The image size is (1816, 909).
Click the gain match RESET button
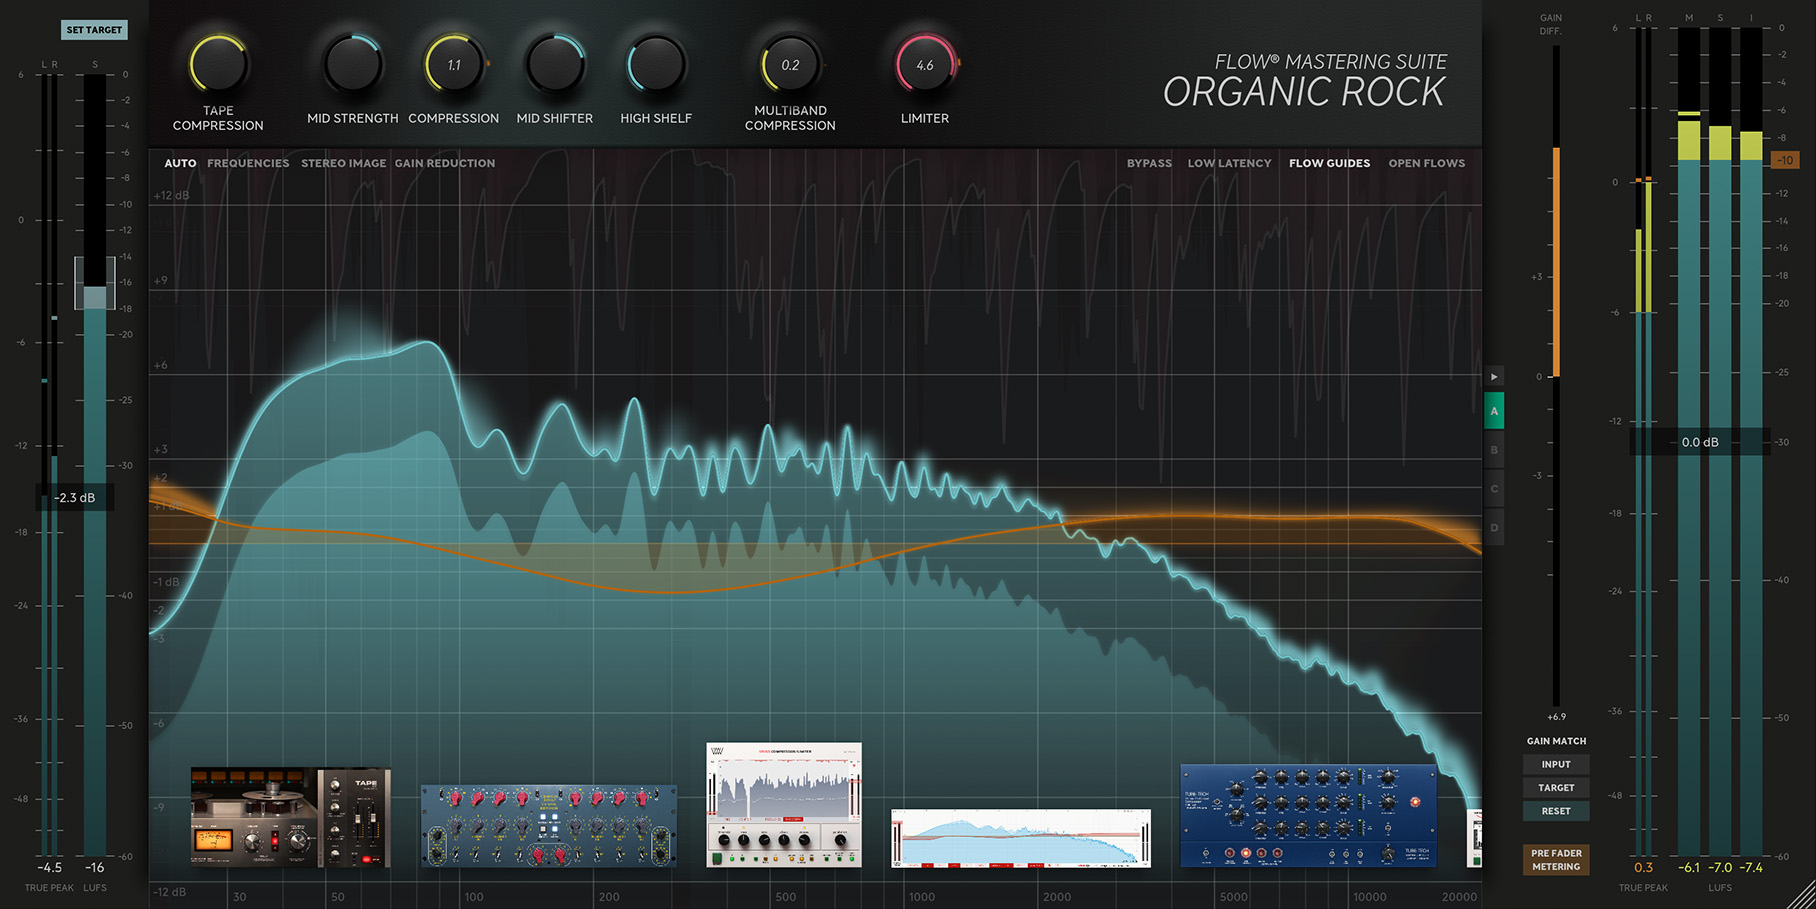pos(1556,811)
